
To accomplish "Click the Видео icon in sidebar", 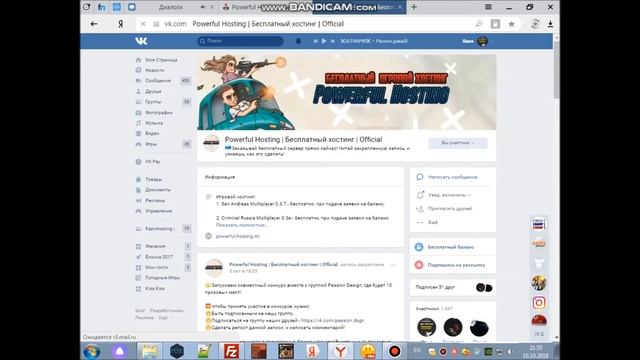I will click(x=138, y=133).
